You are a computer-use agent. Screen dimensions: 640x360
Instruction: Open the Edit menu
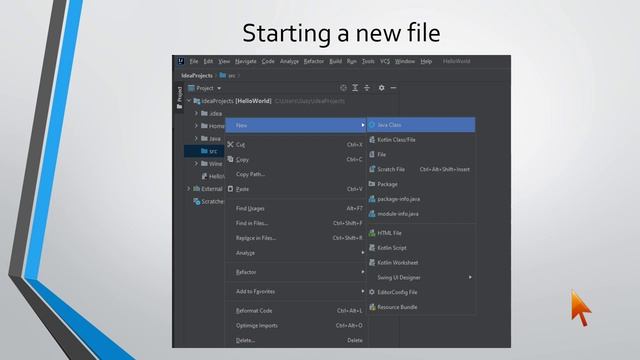tap(208, 61)
